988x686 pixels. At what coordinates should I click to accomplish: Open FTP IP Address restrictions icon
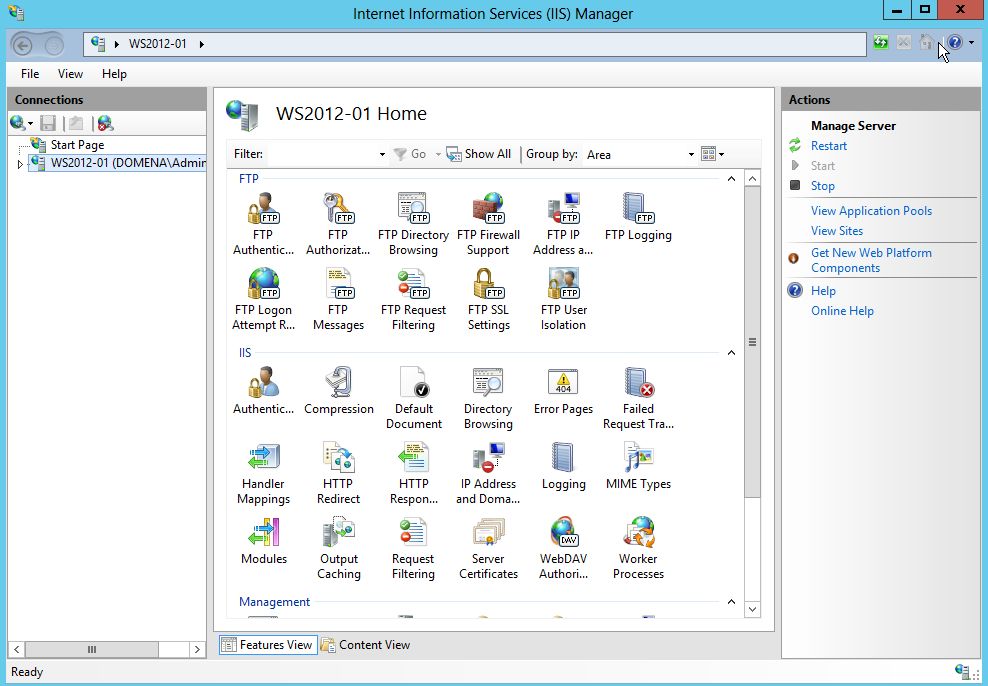(x=563, y=224)
